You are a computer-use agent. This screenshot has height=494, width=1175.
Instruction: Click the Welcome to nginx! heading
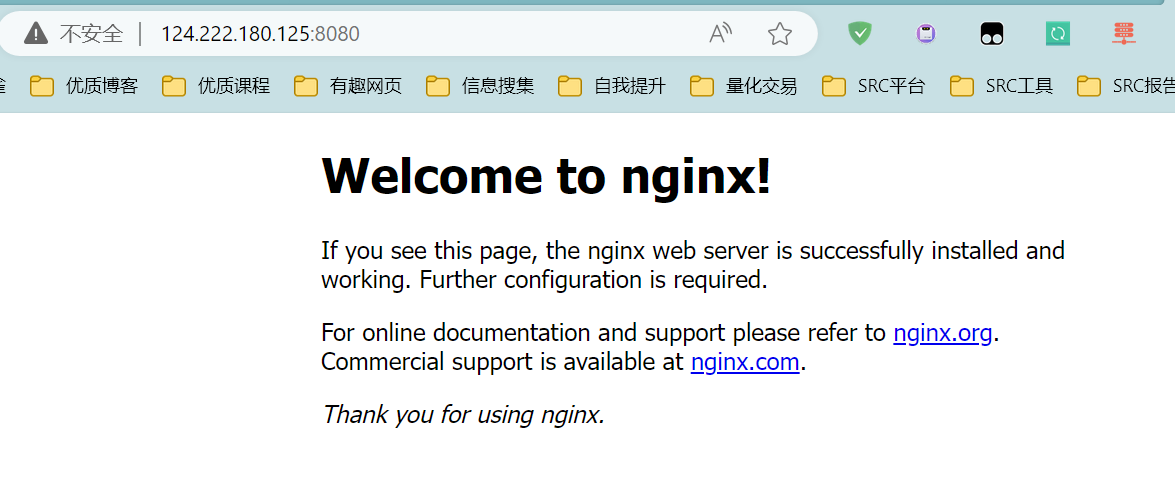point(546,176)
